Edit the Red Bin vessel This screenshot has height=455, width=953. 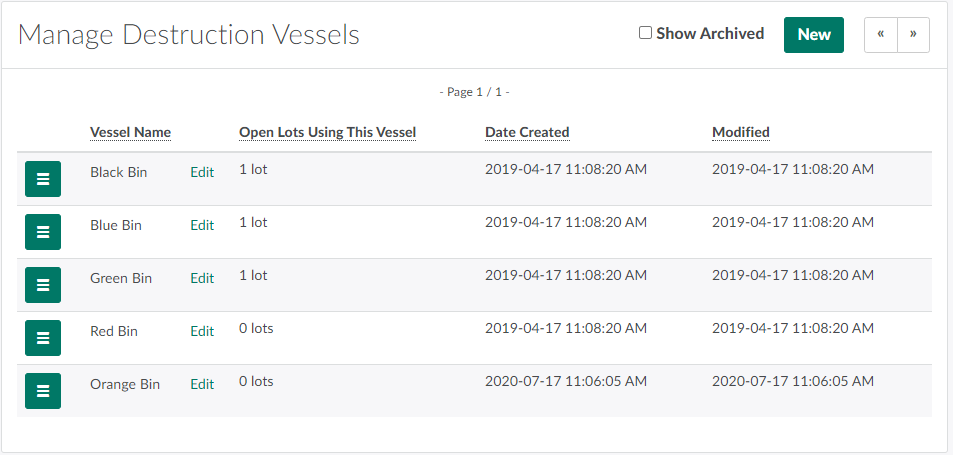[202, 331]
